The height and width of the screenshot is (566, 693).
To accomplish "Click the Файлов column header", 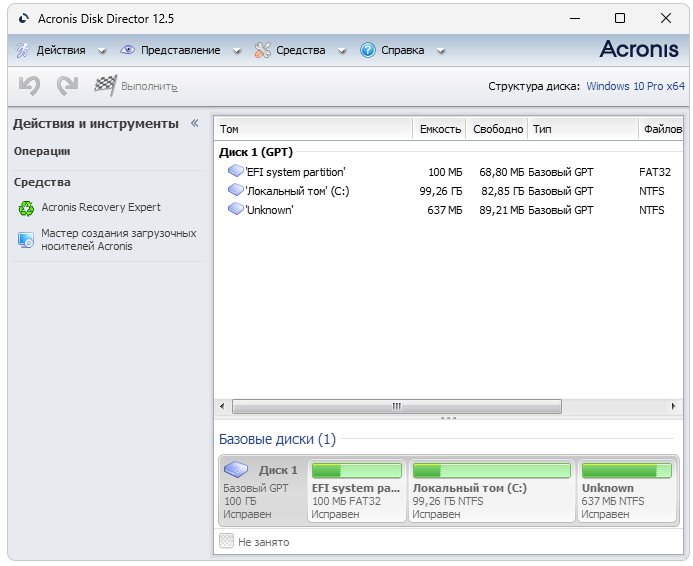I will pos(662,129).
